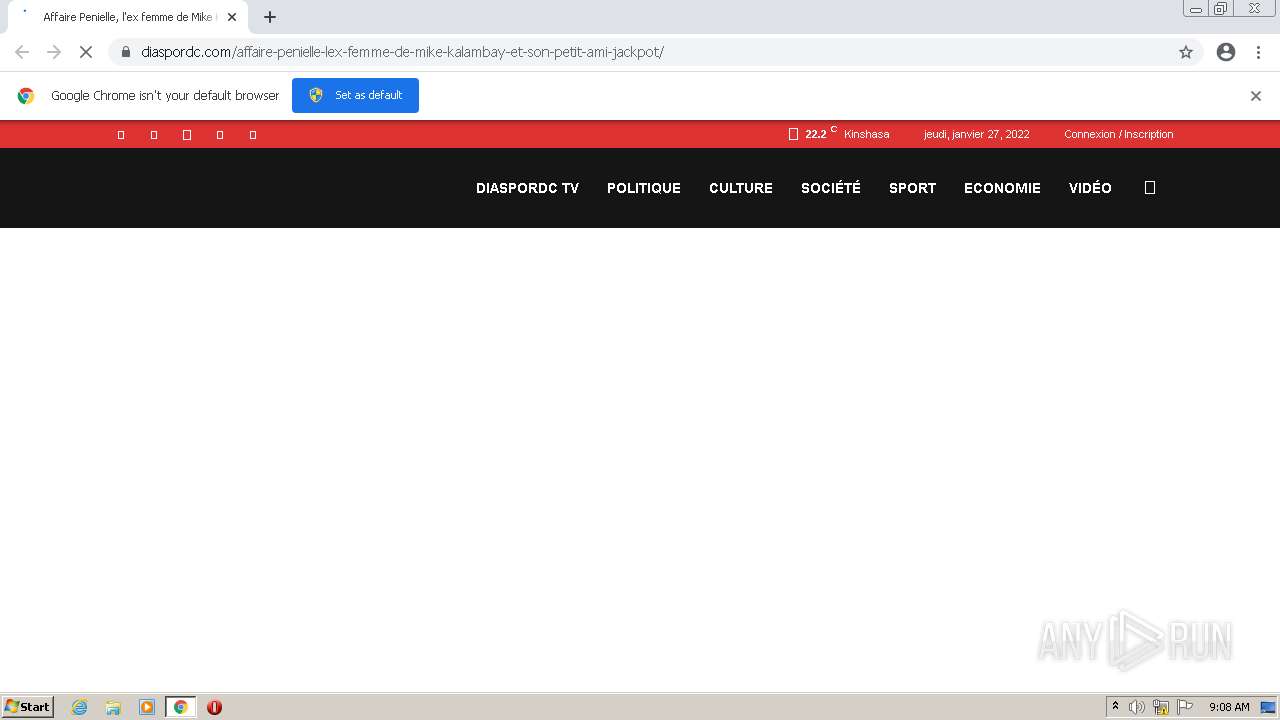Stop loading the page
The width and height of the screenshot is (1280, 720).
pyautogui.click(x=86, y=52)
